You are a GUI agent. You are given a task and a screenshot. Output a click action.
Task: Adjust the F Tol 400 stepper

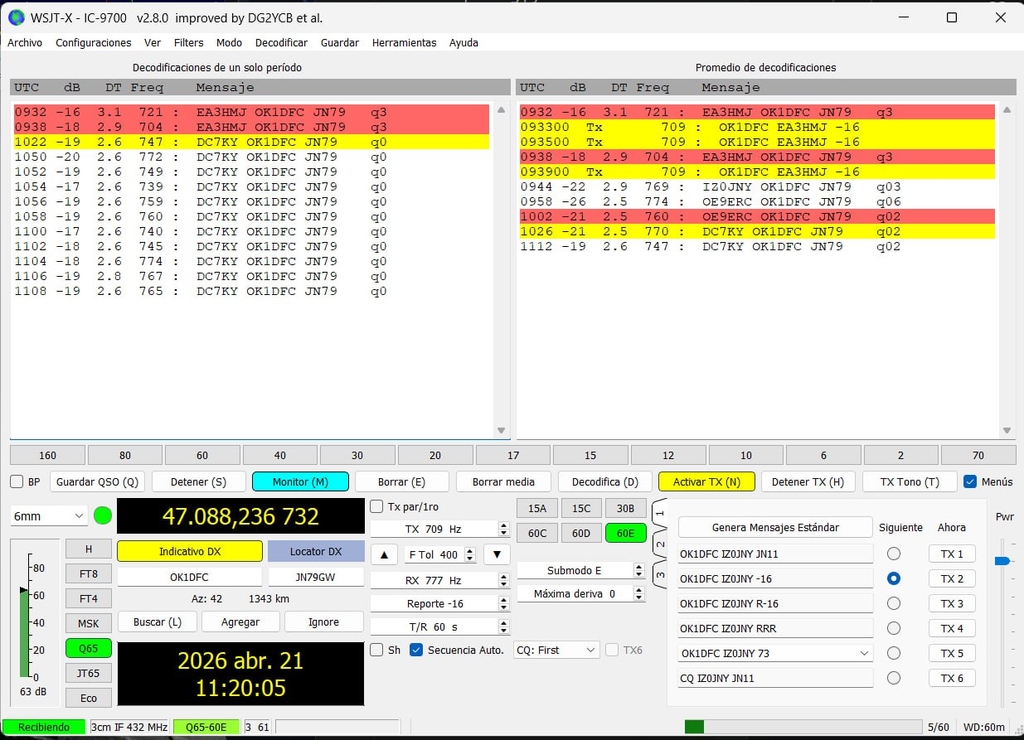[x=470, y=555]
